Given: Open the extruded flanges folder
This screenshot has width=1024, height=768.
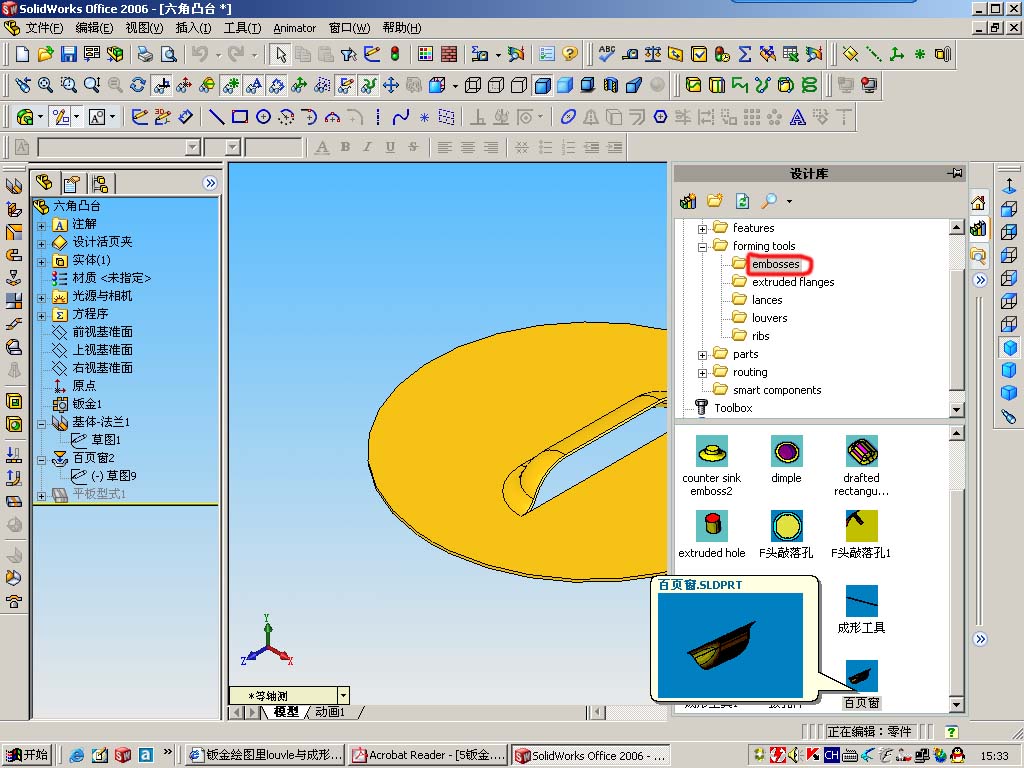Looking at the screenshot, I should [793, 282].
